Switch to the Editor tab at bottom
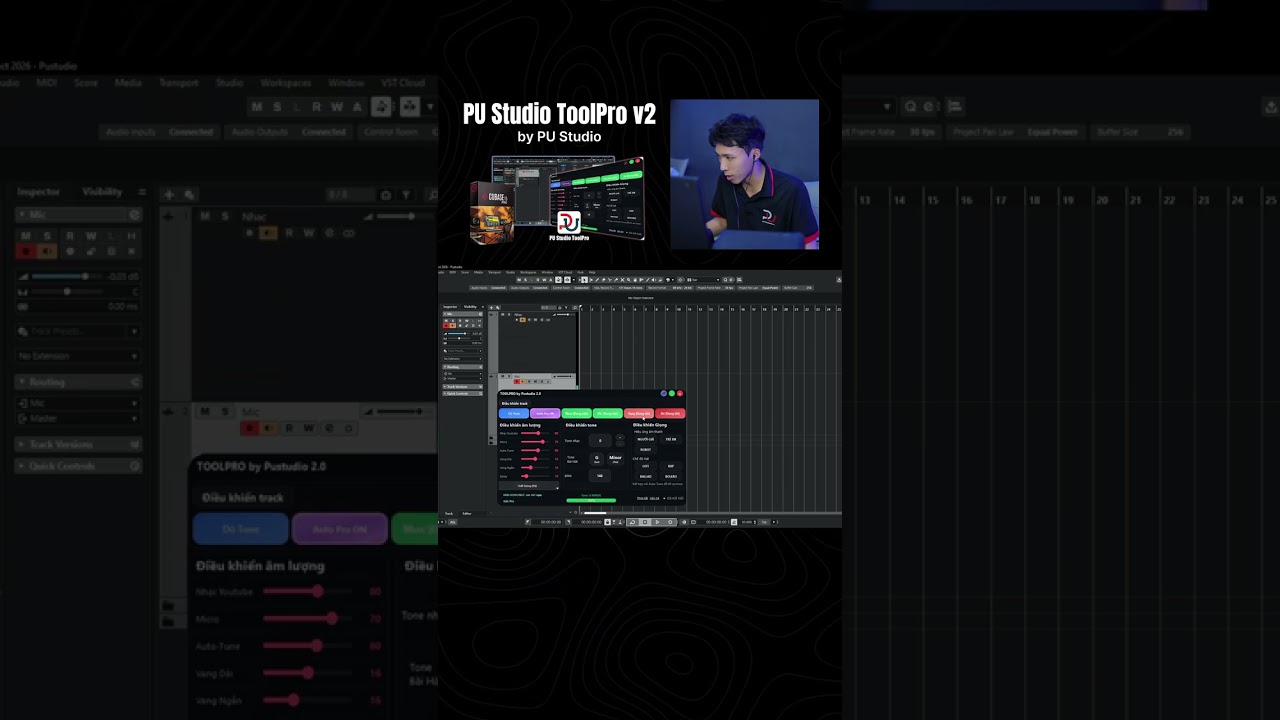1280x720 pixels. (x=467, y=513)
